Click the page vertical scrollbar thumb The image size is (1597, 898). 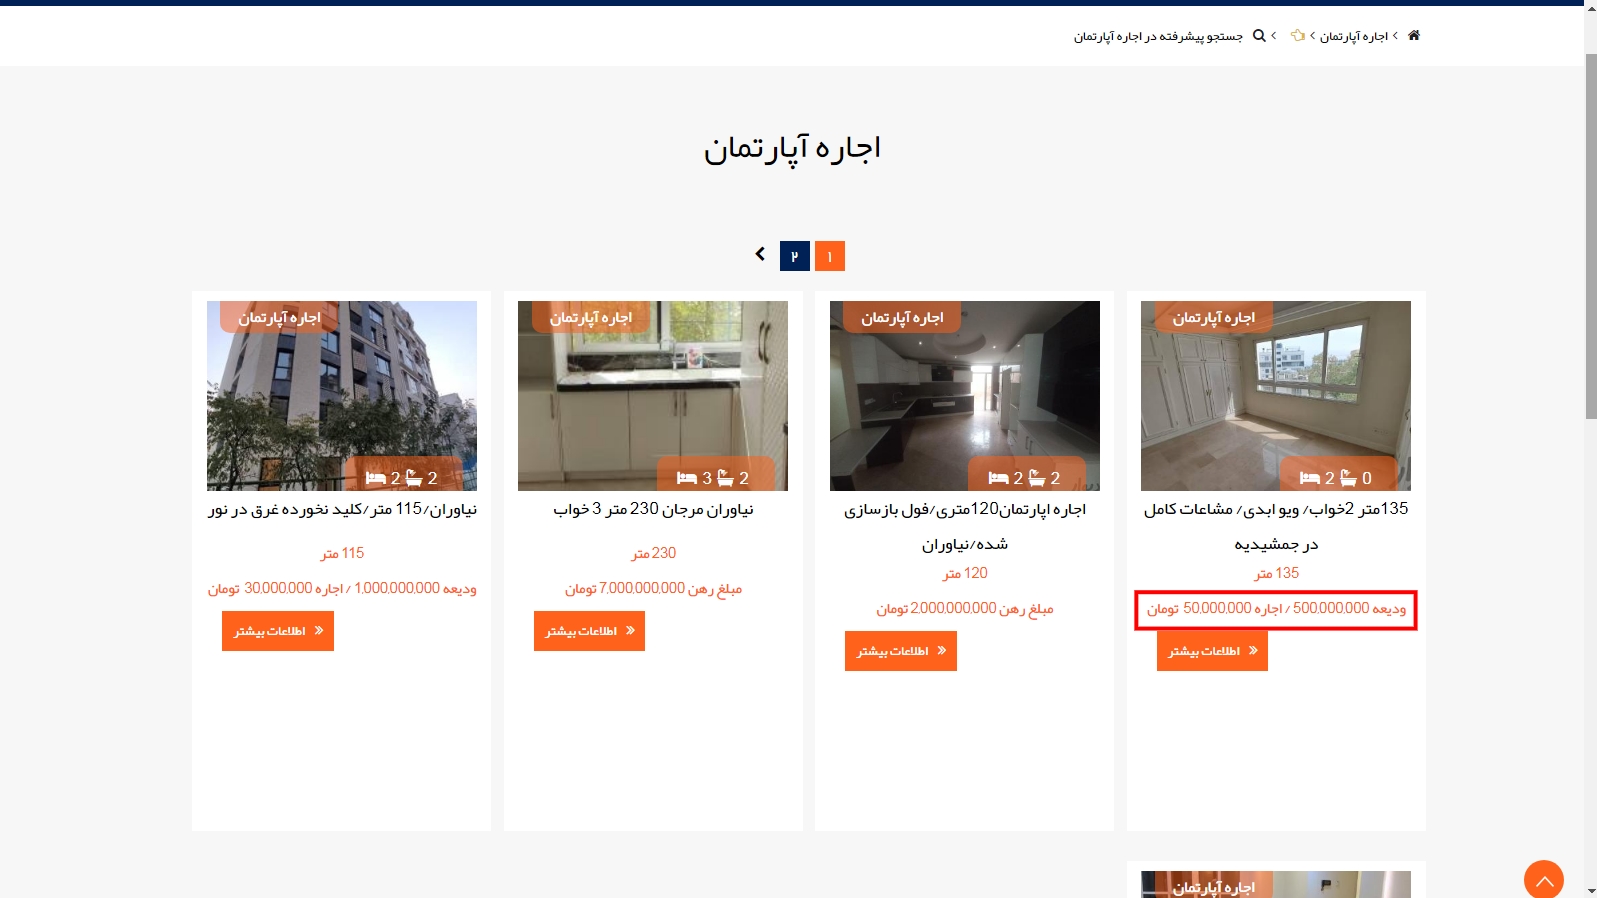(x=1590, y=236)
